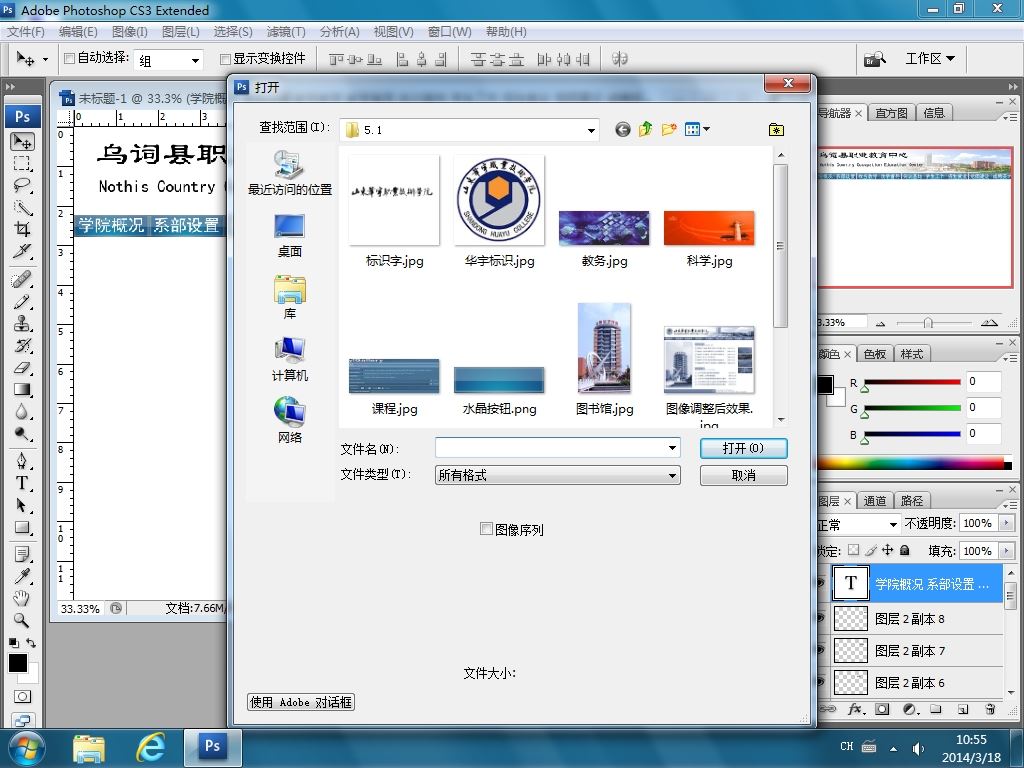Click the 使用 Adobe 对话框 button
The image size is (1024, 768).
pyautogui.click(x=301, y=702)
